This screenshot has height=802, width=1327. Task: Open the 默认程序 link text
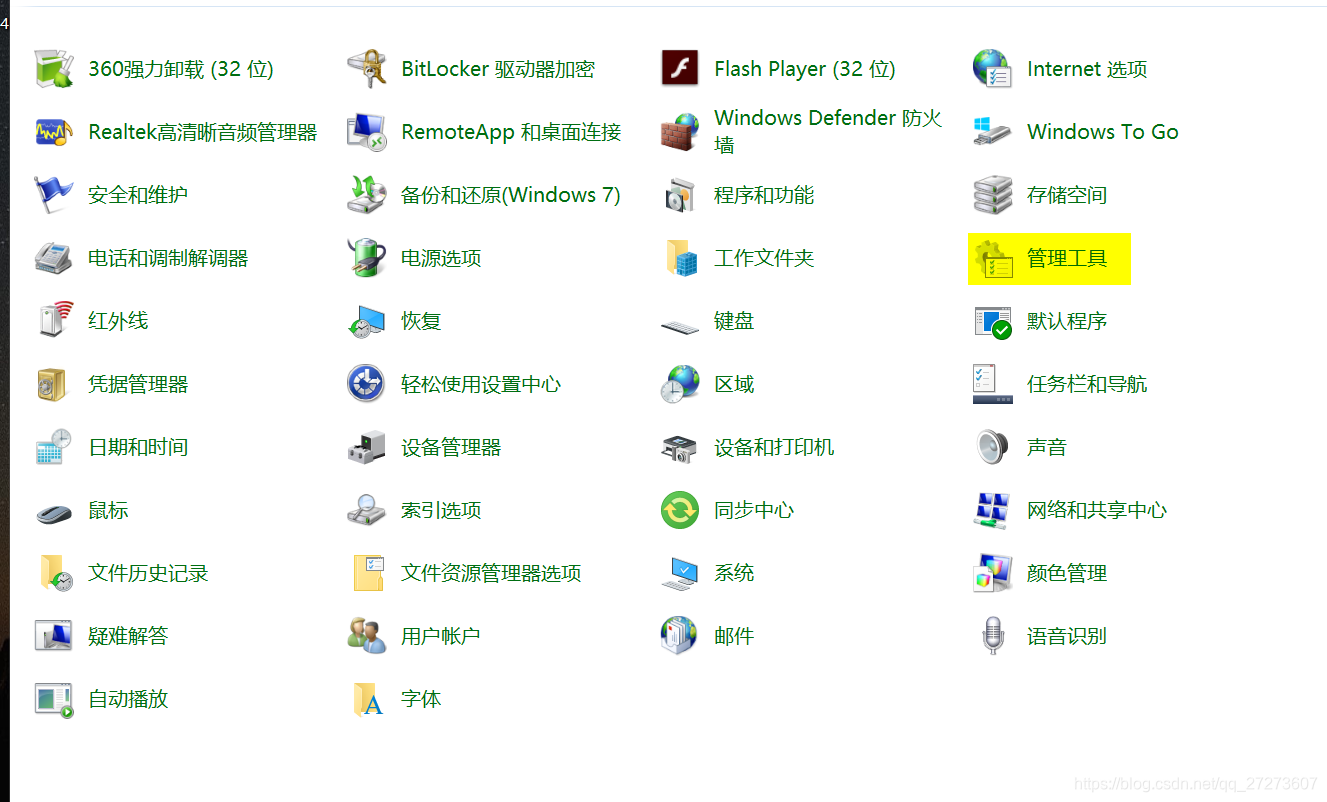[x=1067, y=321]
